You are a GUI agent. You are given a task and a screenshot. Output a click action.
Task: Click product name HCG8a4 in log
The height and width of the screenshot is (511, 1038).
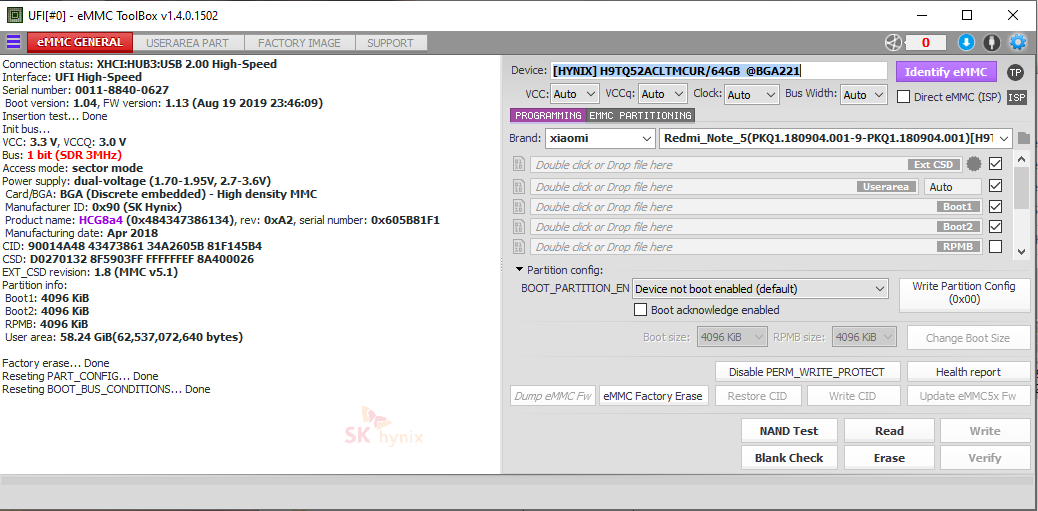click(x=101, y=220)
